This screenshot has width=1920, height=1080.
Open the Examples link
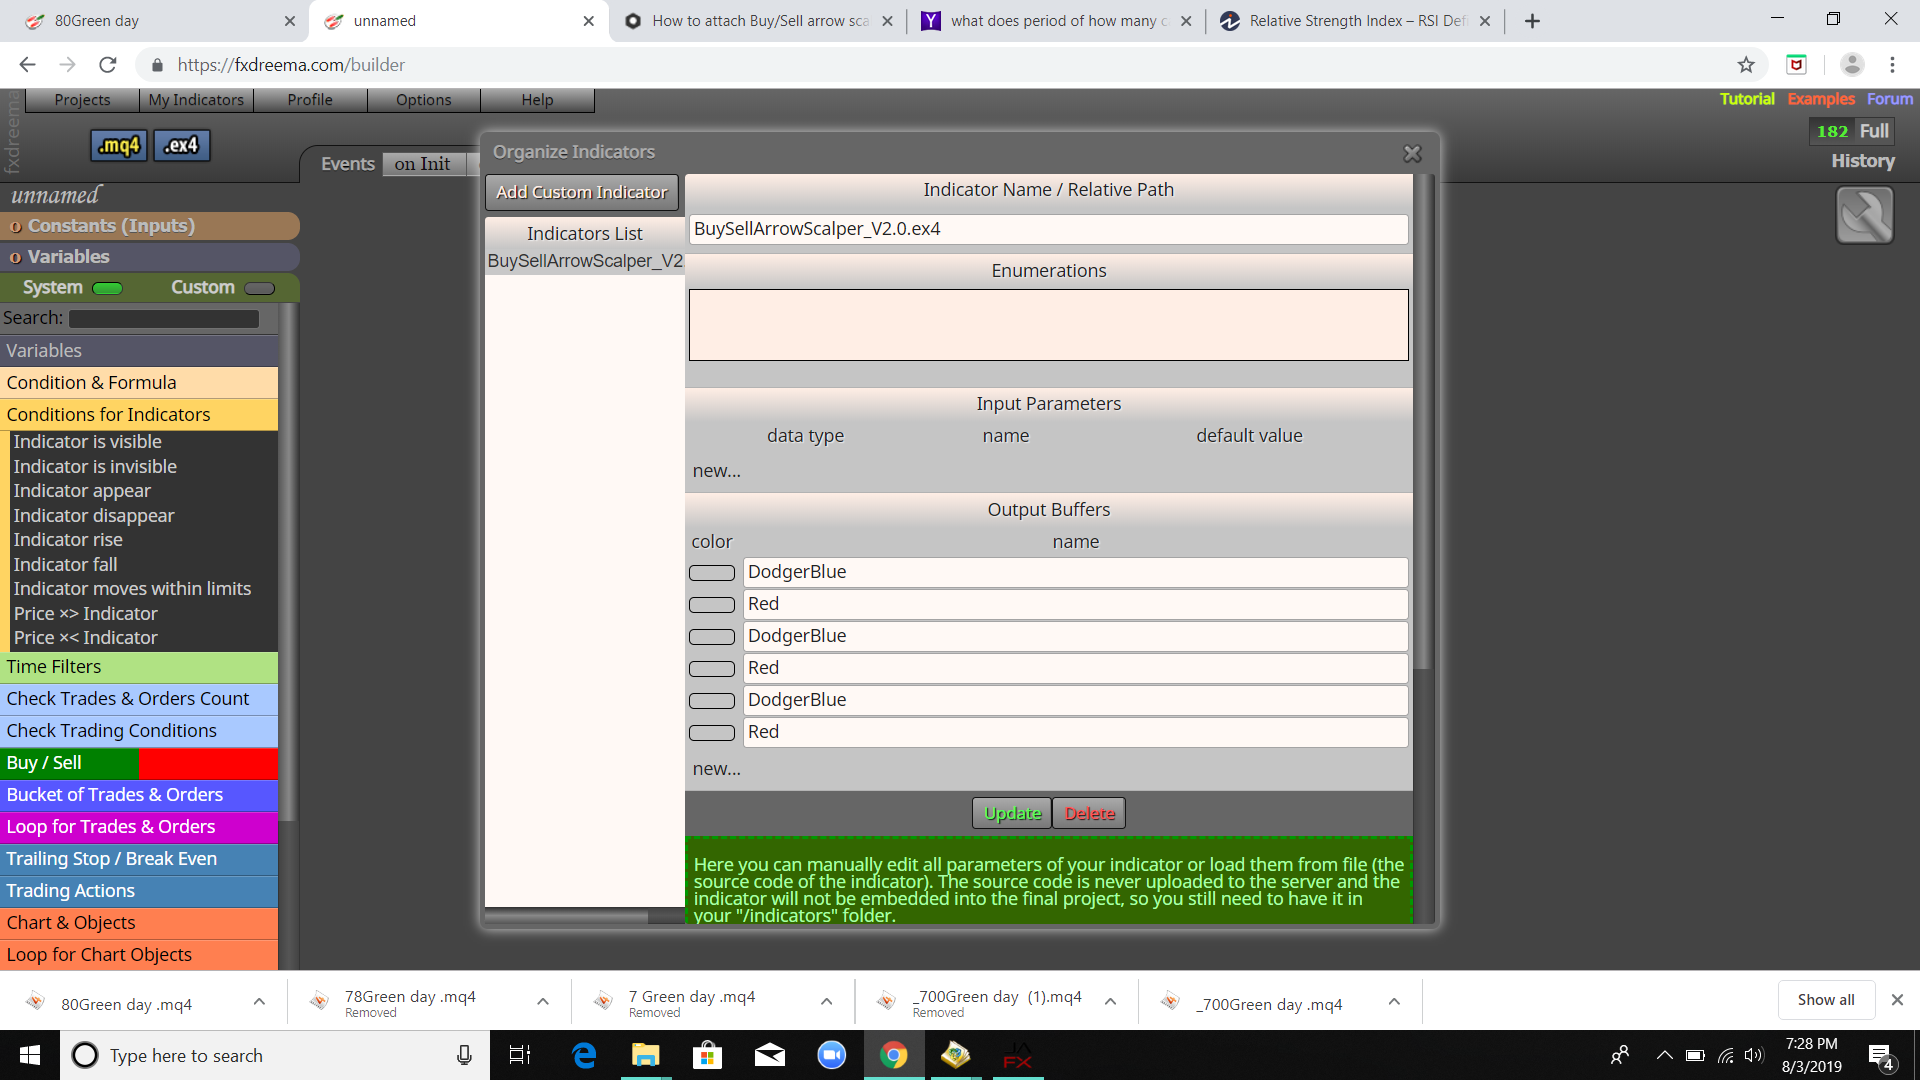coord(1821,99)
